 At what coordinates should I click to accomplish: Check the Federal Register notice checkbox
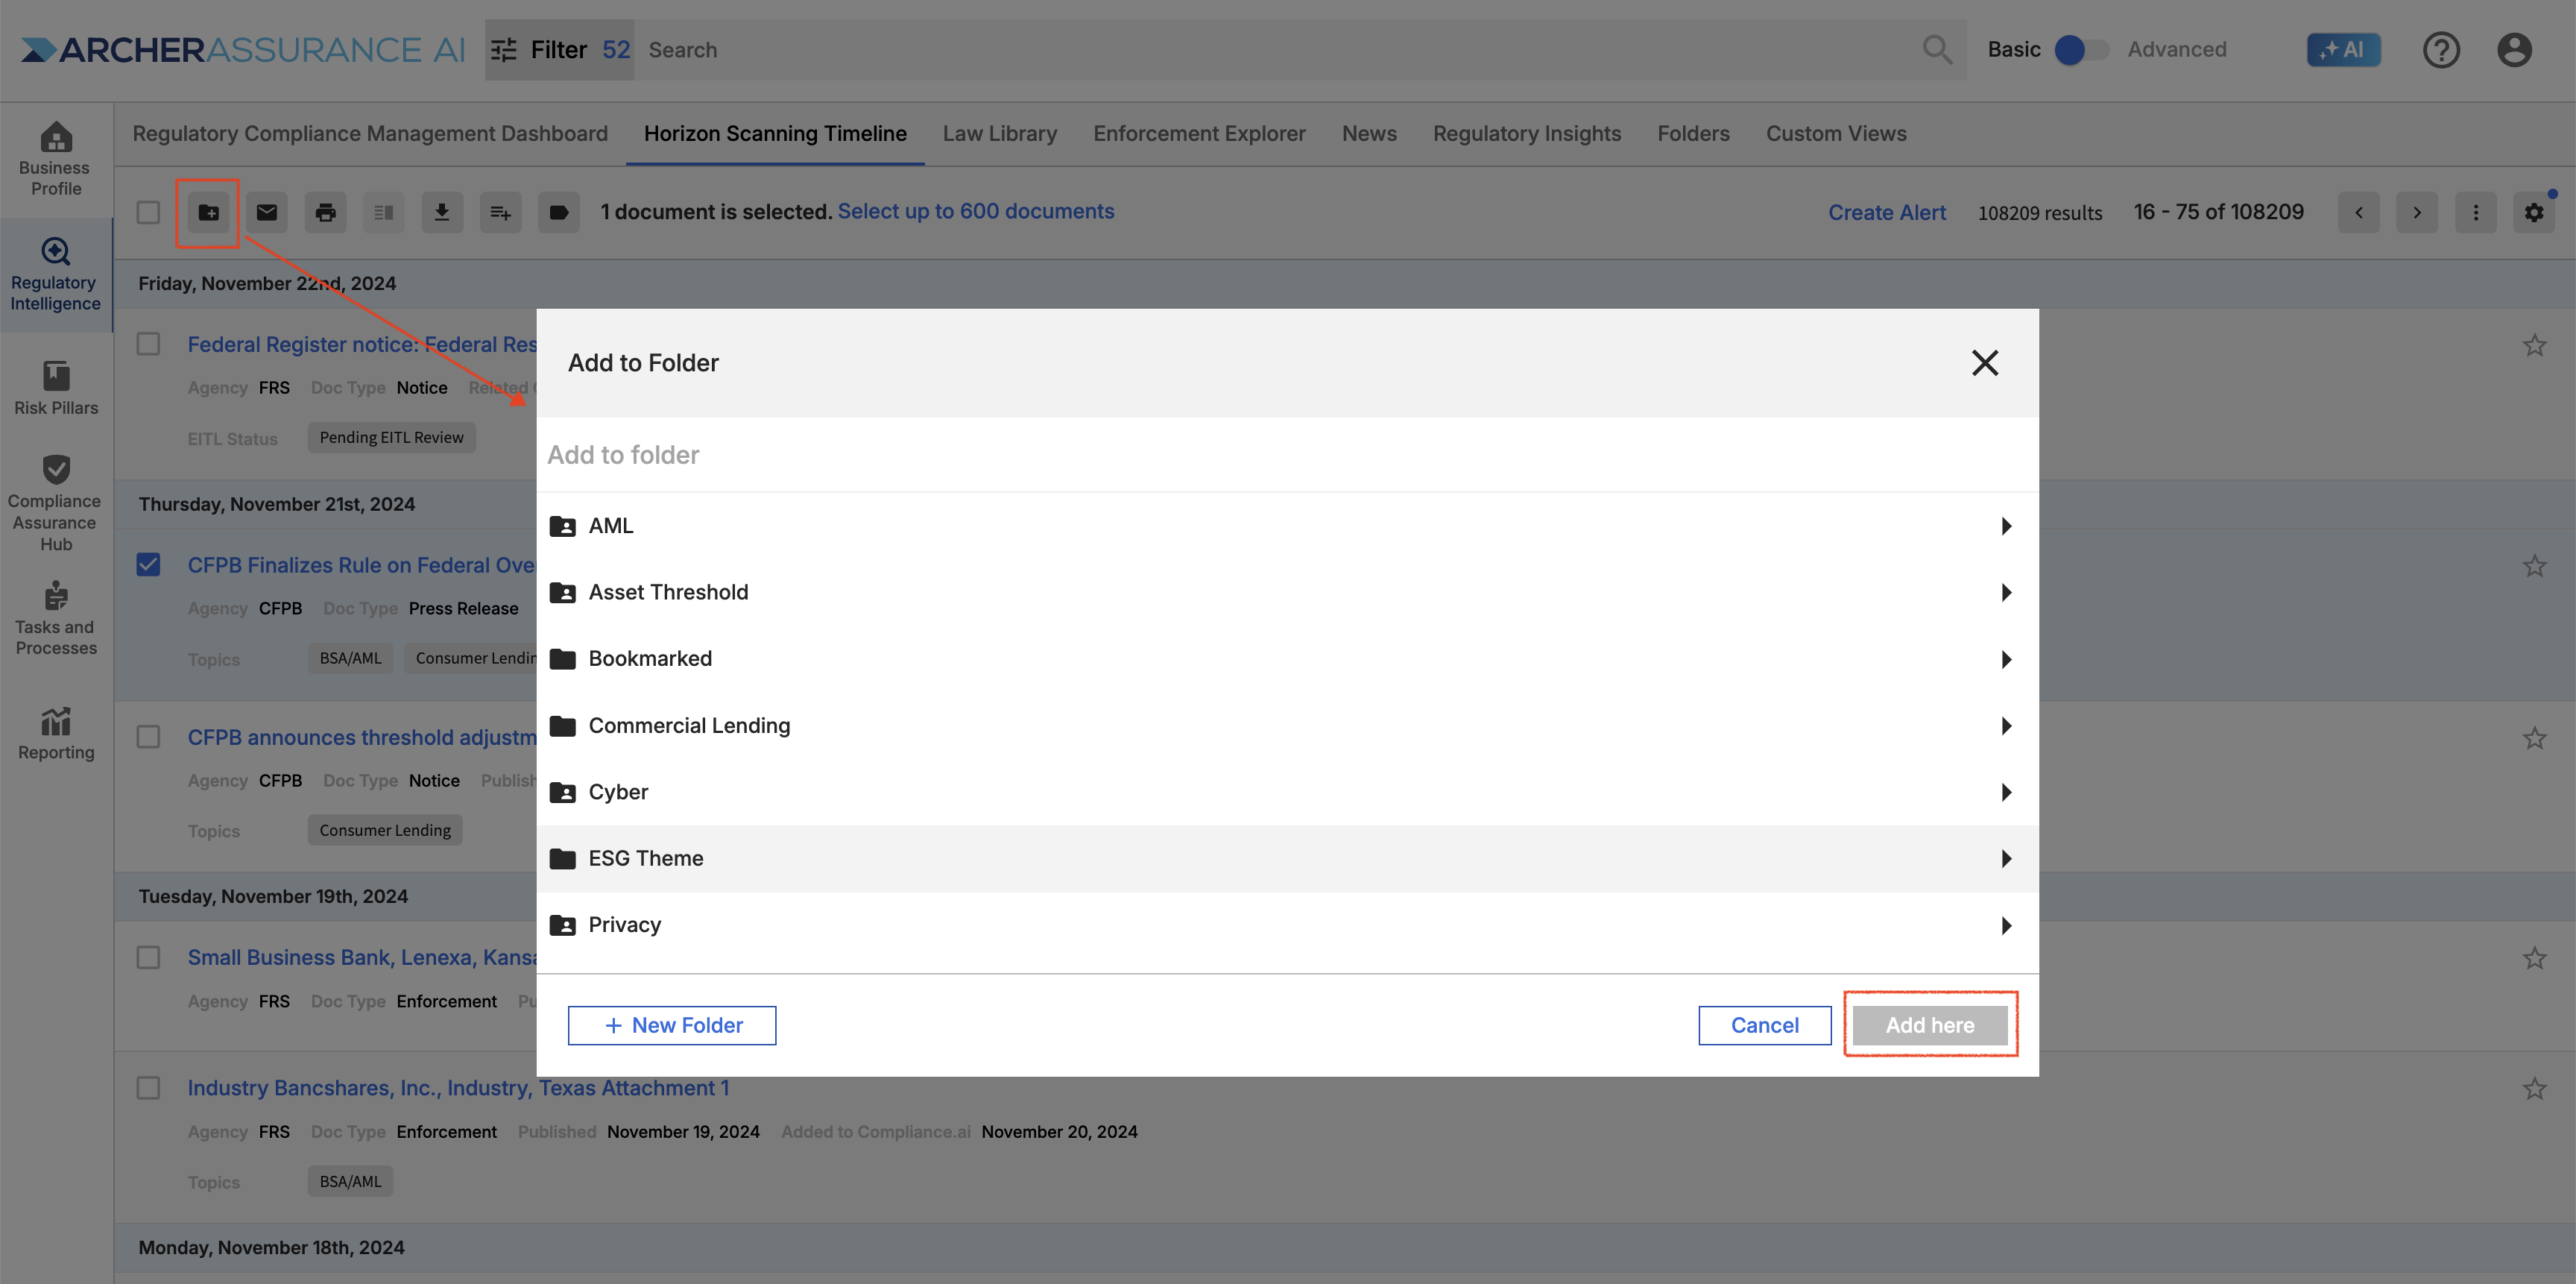148,344
